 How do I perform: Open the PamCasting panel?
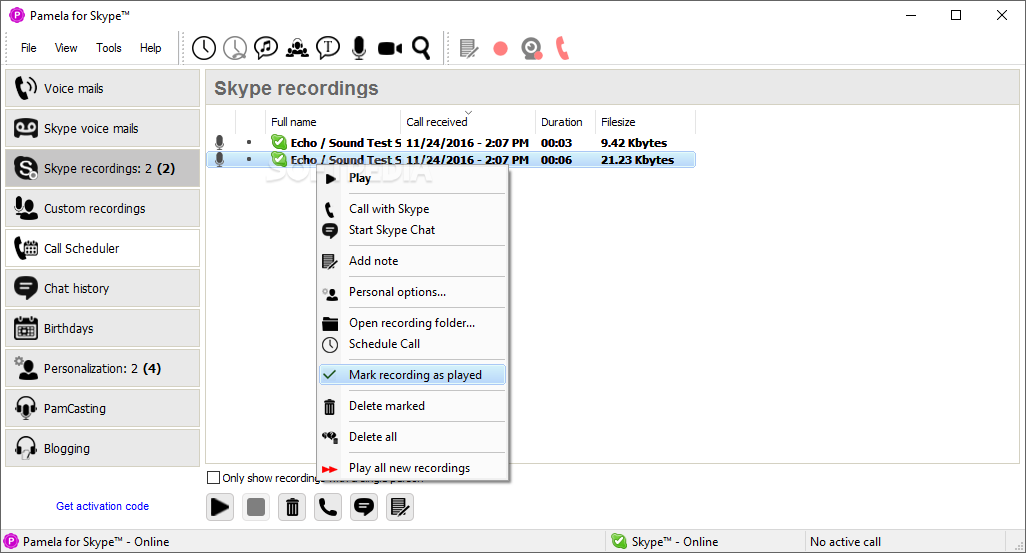pos(102,408)
